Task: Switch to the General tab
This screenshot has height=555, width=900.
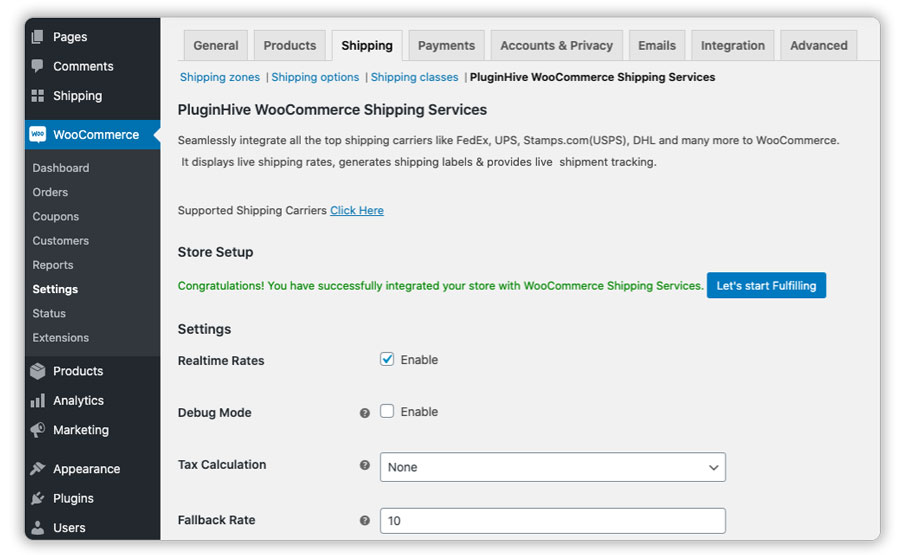Action: (216, 45)
